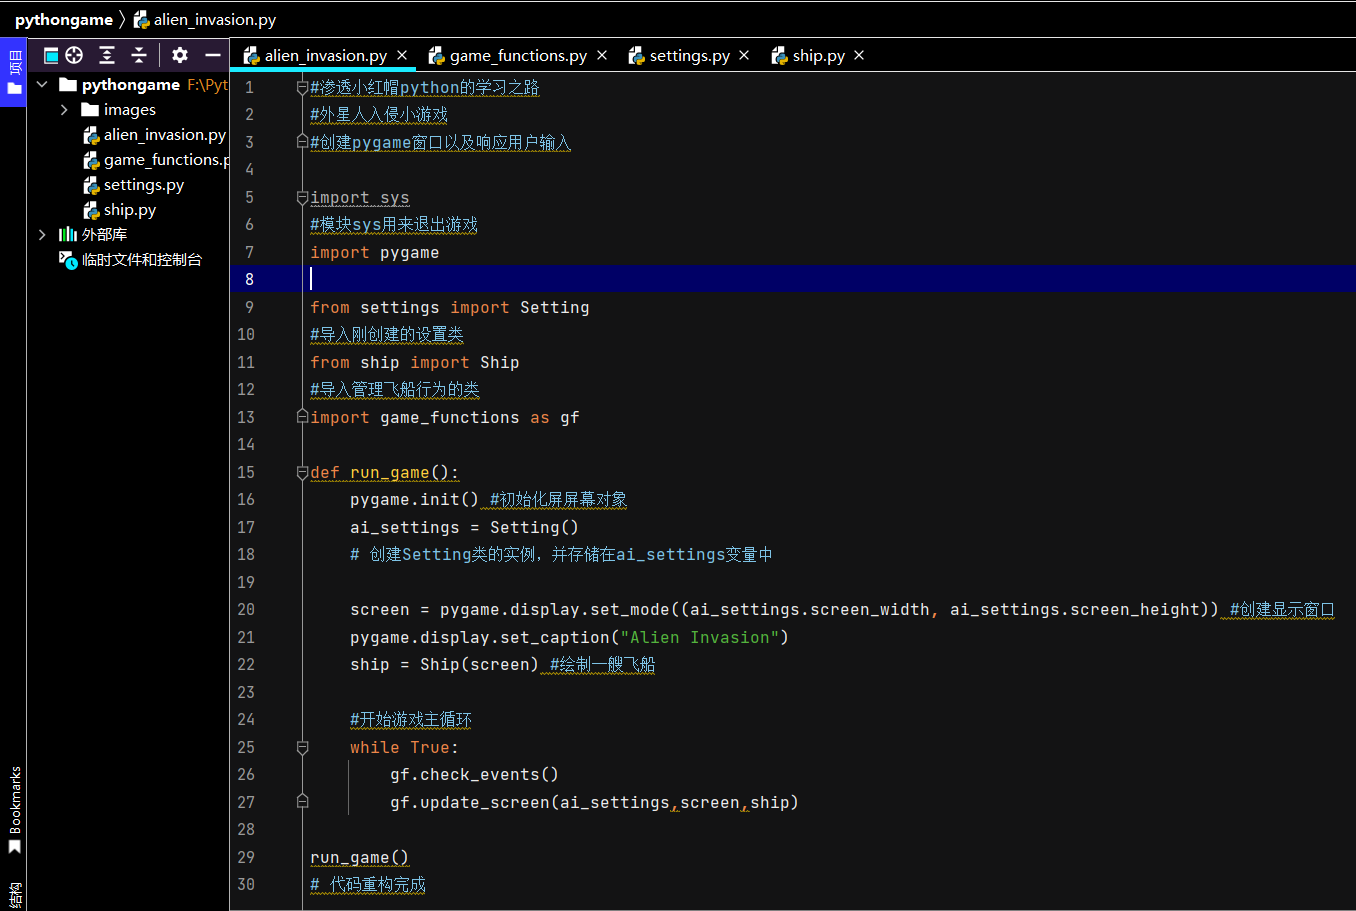Click 'from ship import Ship' code line
1356x911 pixels.
[415, 362]
